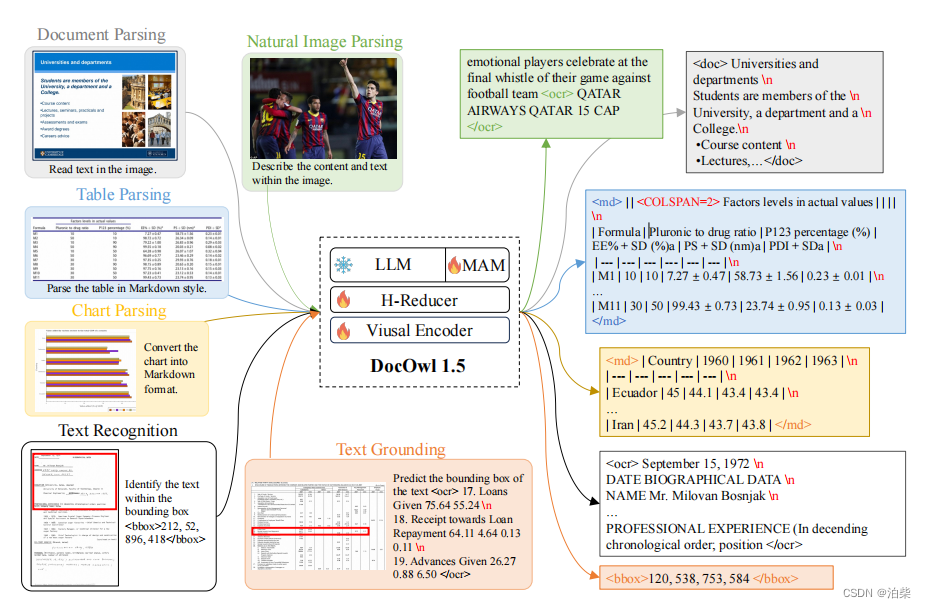Click the H-Reducer box
This screenshot has width=926, height=608.
[419, 300]
